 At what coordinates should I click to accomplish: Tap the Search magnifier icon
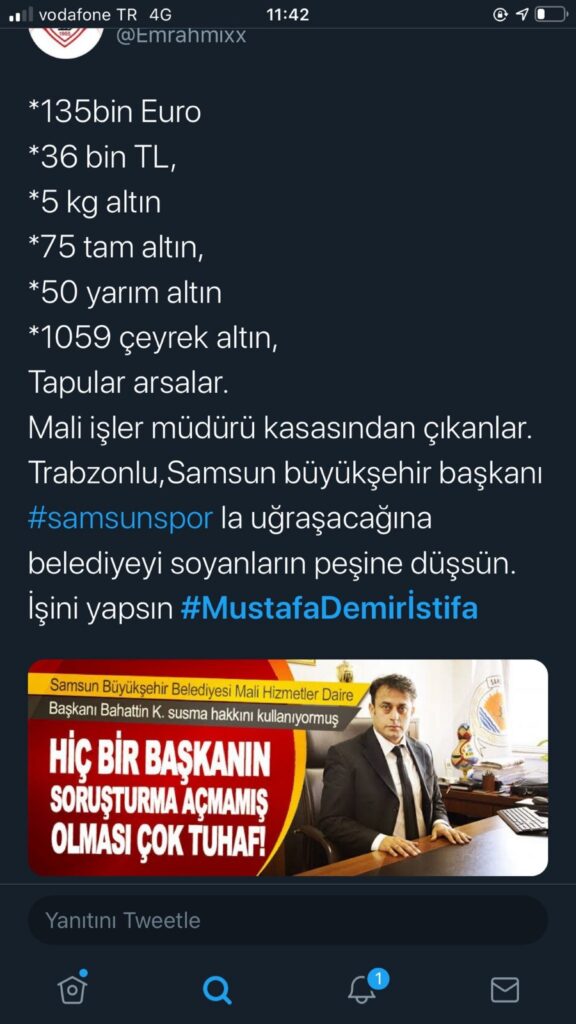[x=216, y=990]
